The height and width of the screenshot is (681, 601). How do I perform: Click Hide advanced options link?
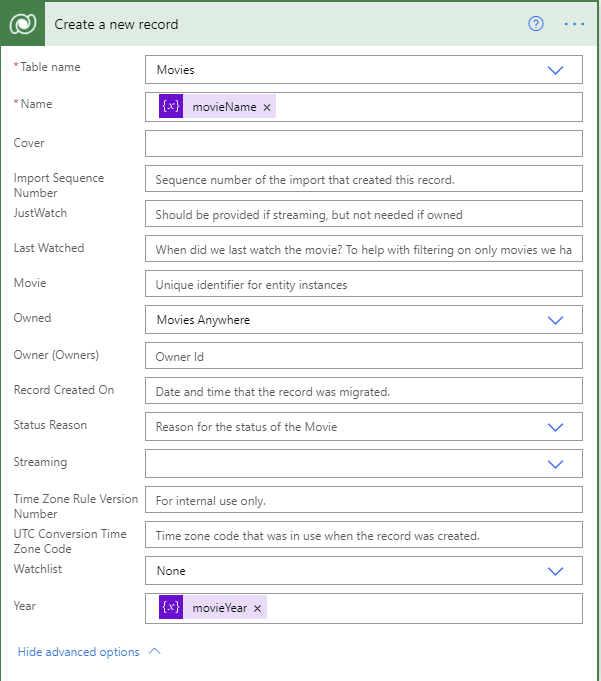pyautogui.click(x=79, y=652)
